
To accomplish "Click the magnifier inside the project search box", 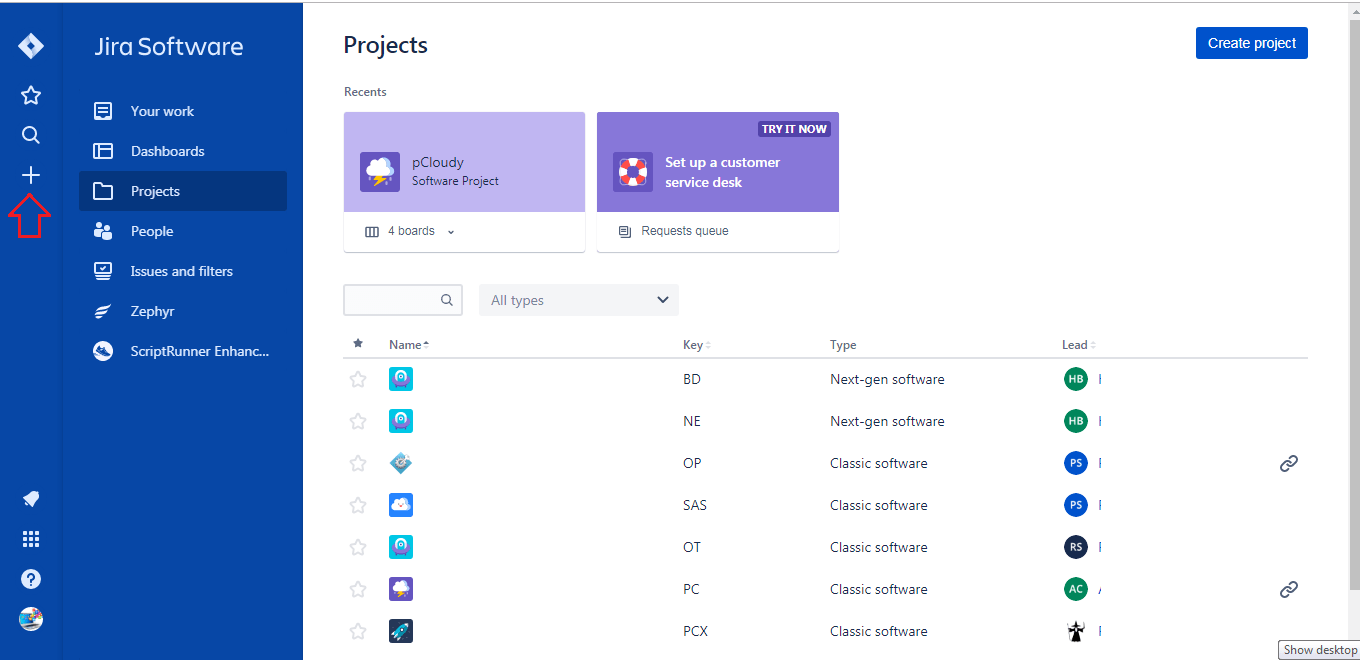I will [447, 300].
